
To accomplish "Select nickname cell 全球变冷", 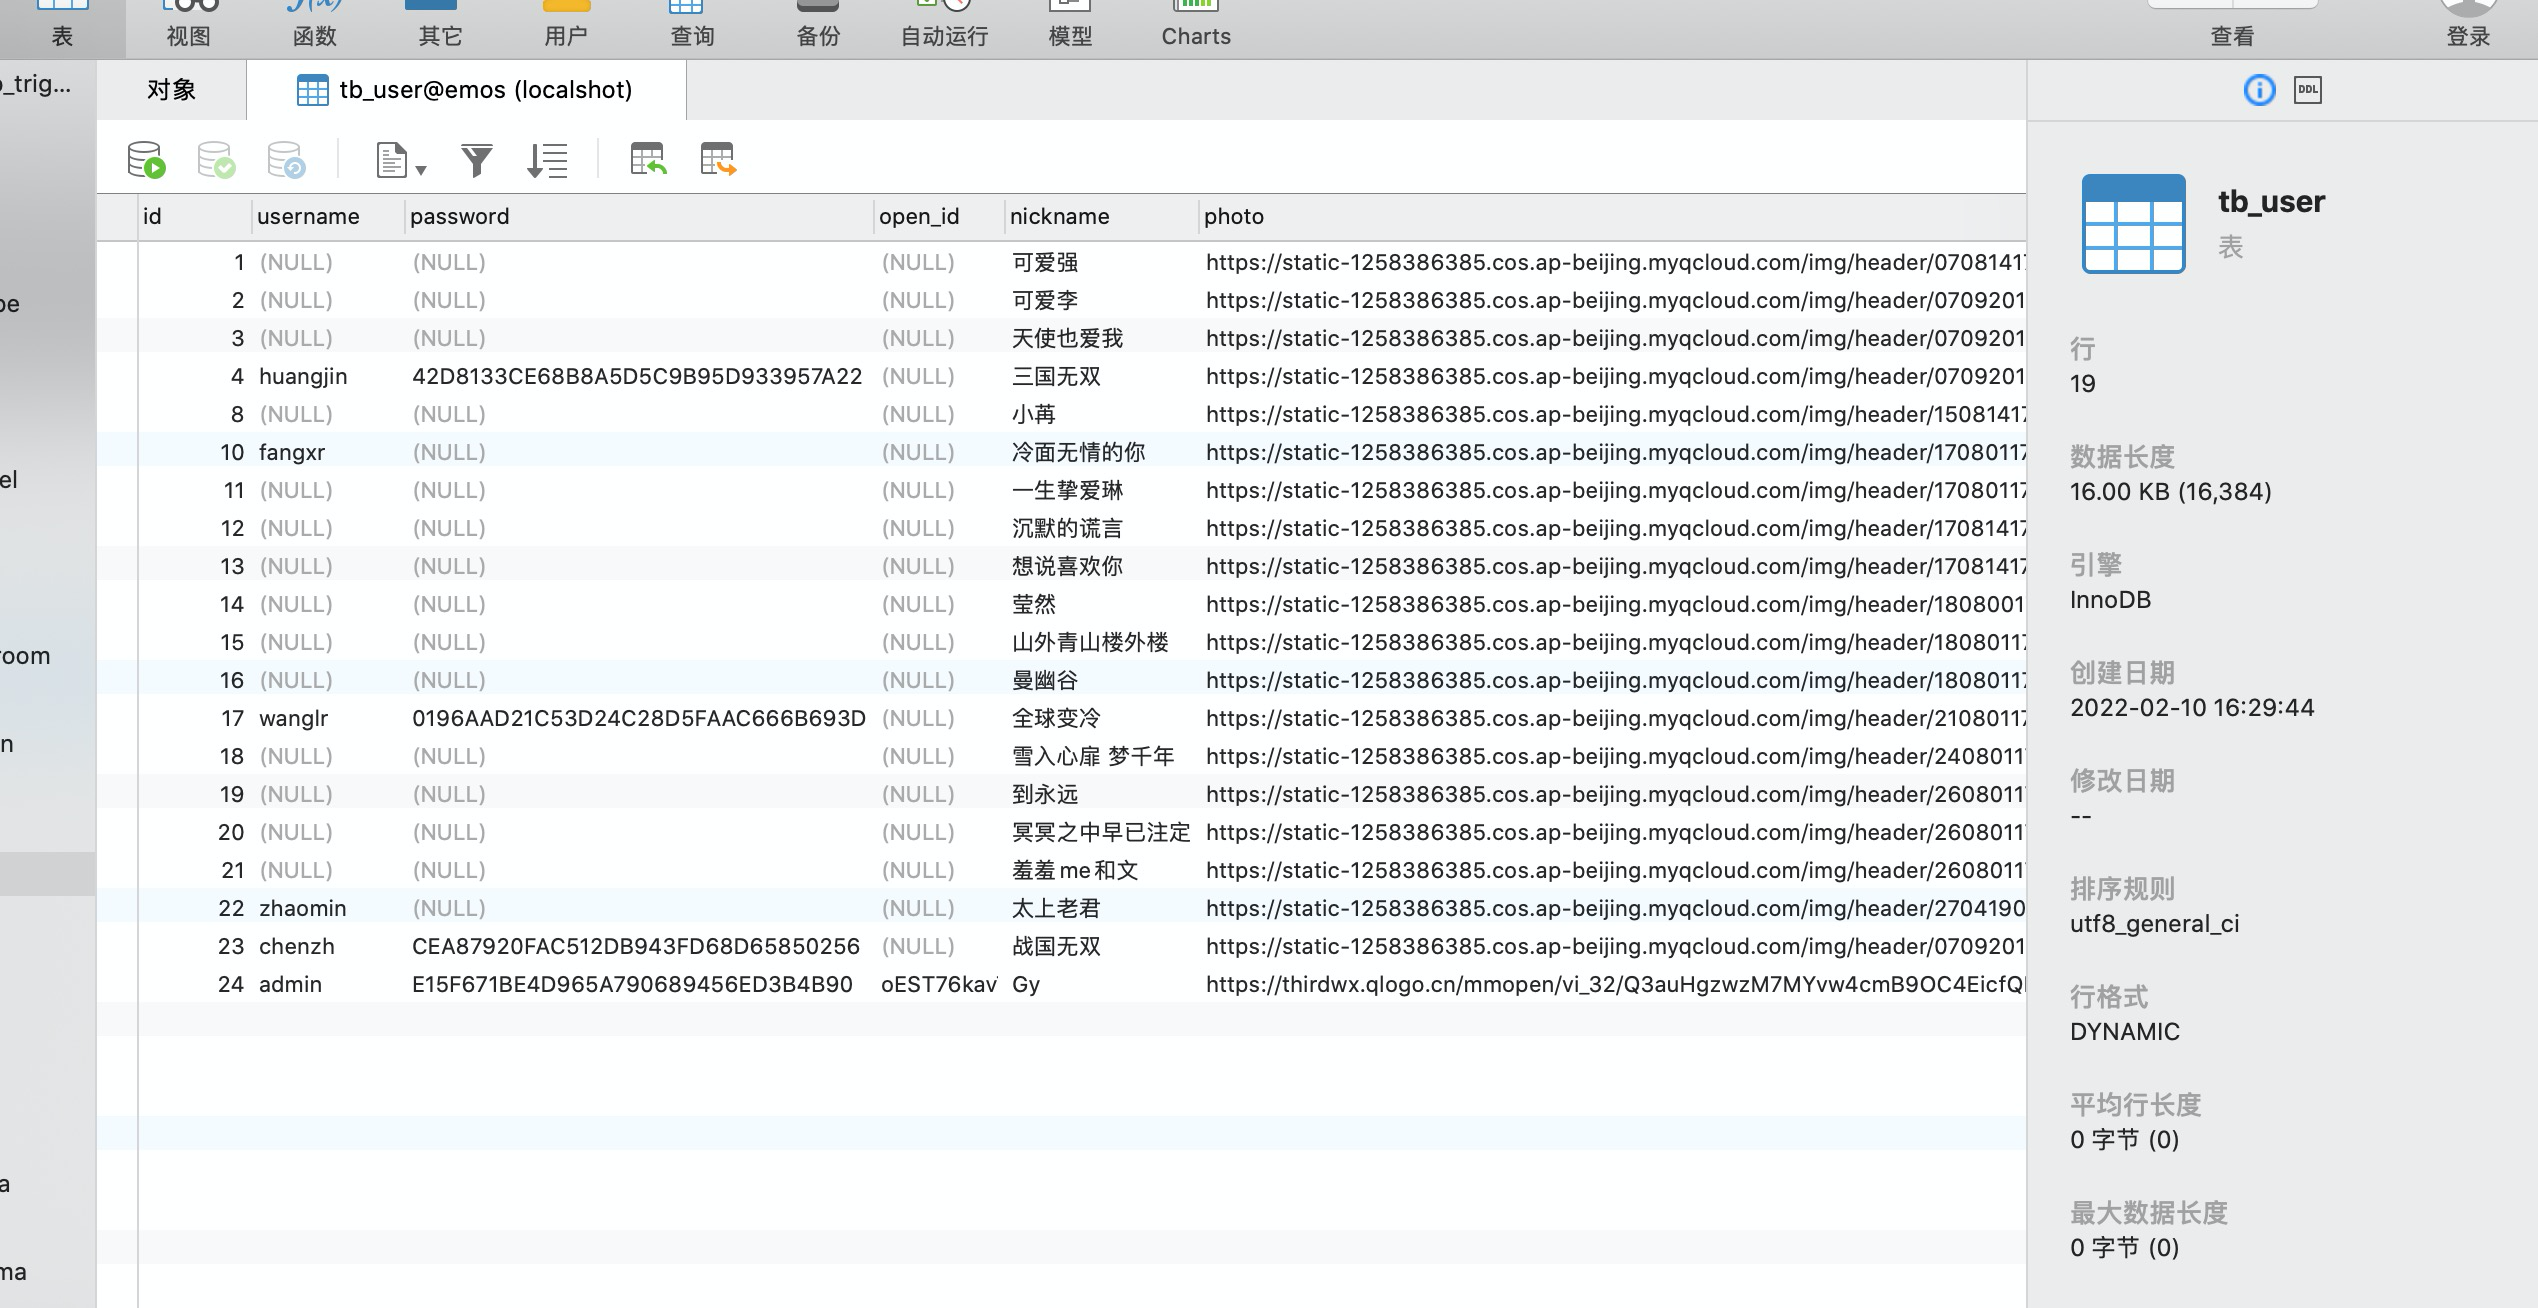I will (1101, 718).
